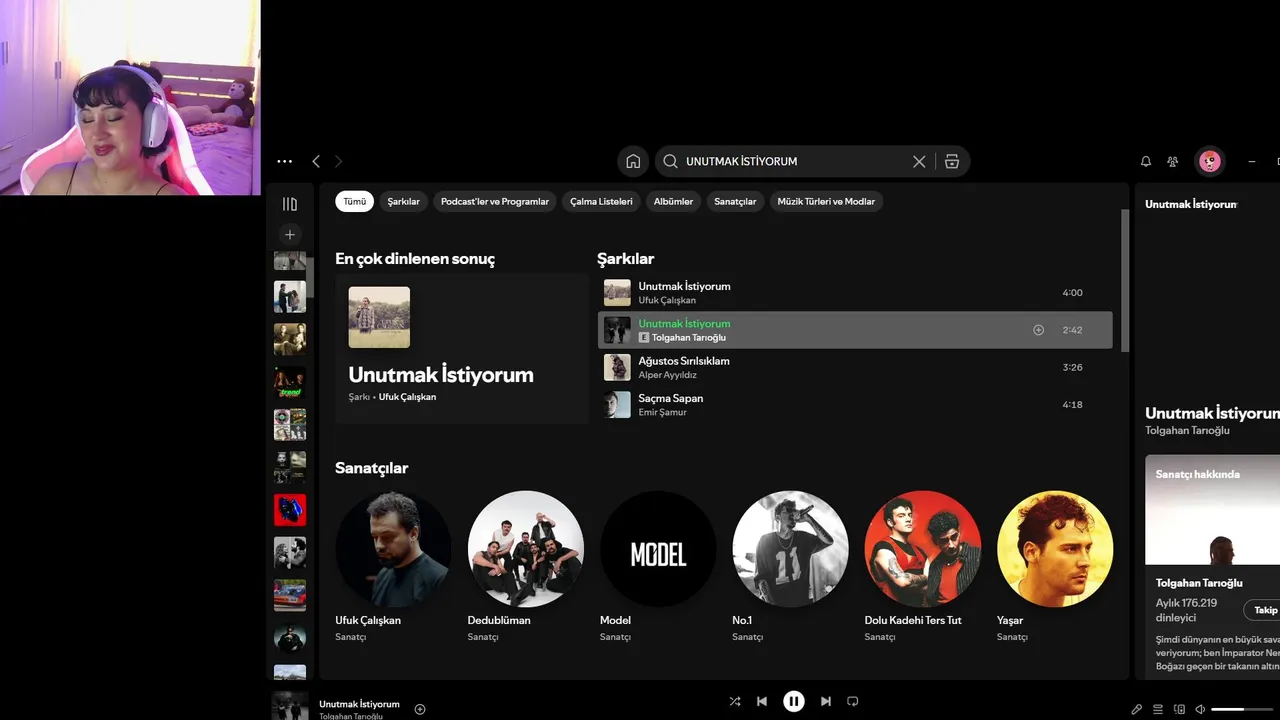Mute the volume speaker icon
The height and width of the screenshot is (720, 1280).
(1200, 709)
